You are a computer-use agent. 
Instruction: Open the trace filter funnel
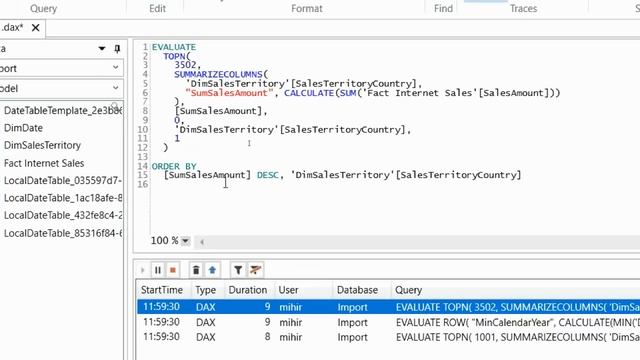[x=238, y=270]
